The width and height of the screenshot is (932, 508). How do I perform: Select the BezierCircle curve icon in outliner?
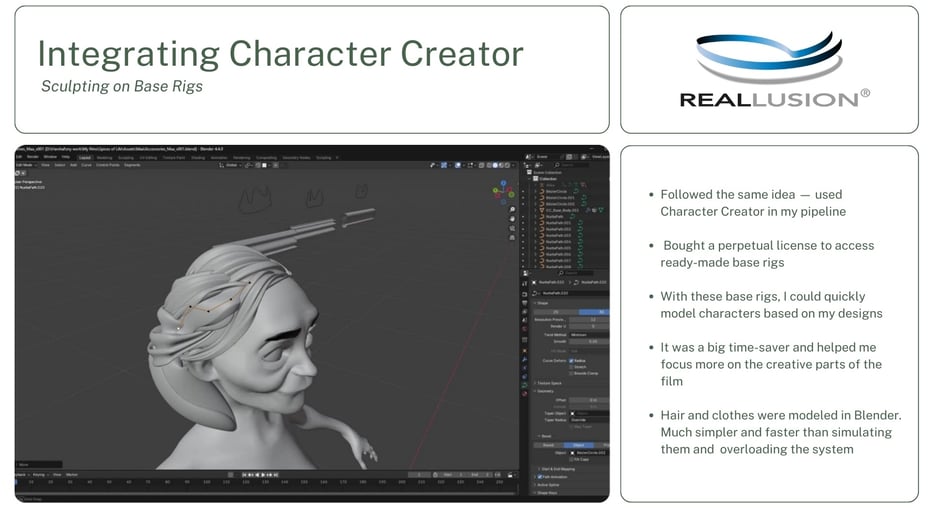542,191
